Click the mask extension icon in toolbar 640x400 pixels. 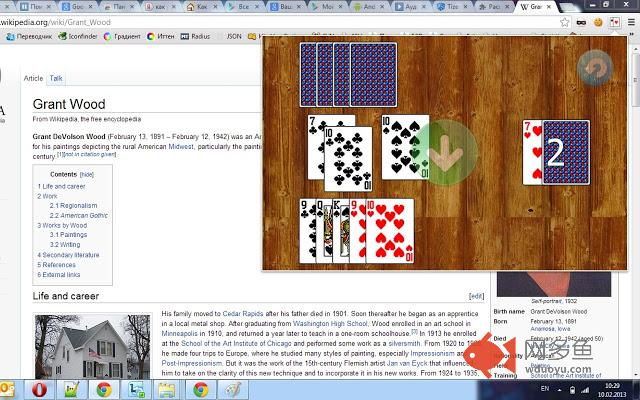(x=581, y=22)
